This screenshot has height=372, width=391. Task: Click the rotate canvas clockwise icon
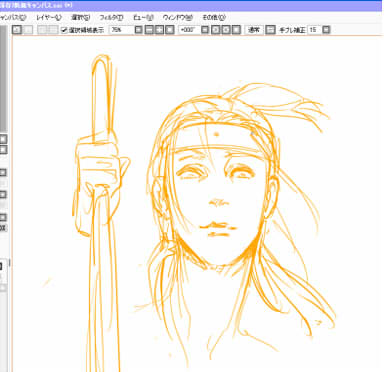(x=226, y=30)
